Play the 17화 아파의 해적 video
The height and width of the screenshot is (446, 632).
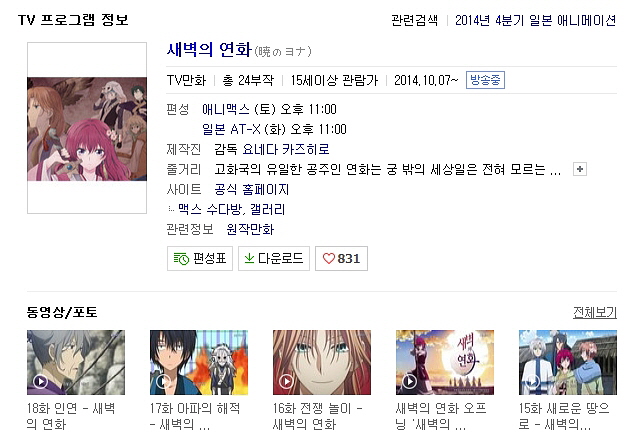coord(199,362)
